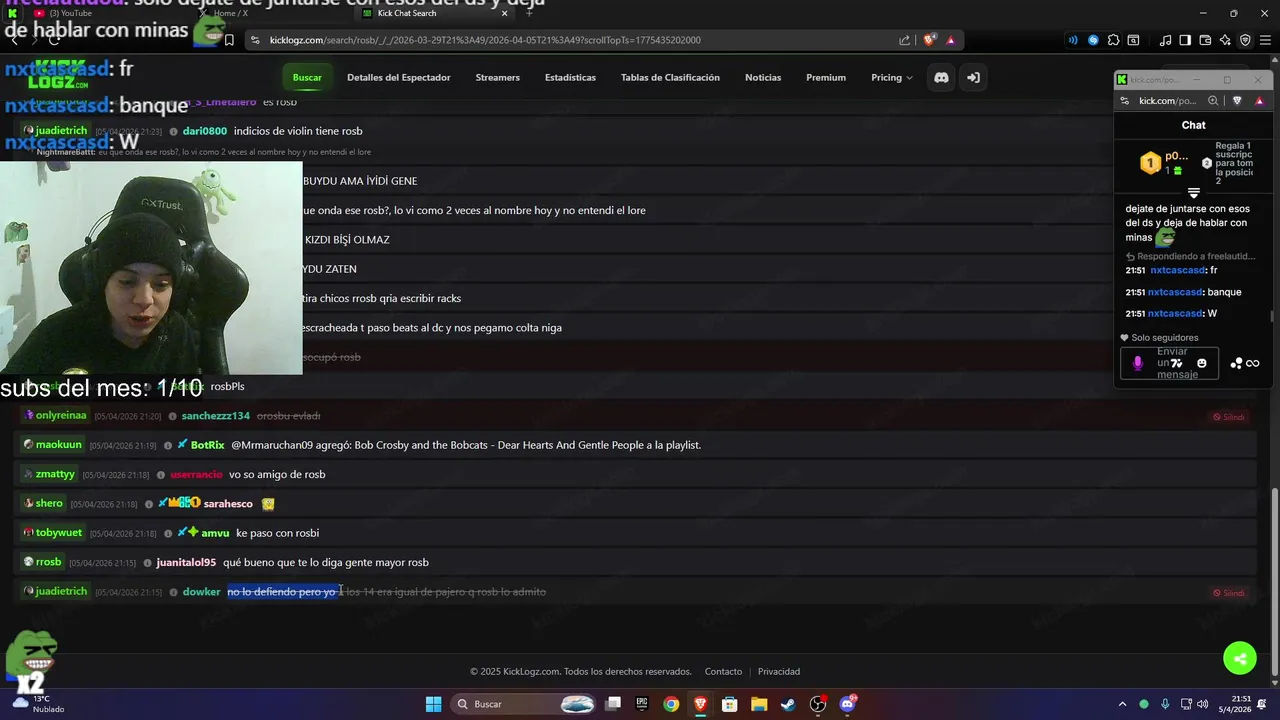Click the music note playlist icon in toolbar

(1165, 40)
